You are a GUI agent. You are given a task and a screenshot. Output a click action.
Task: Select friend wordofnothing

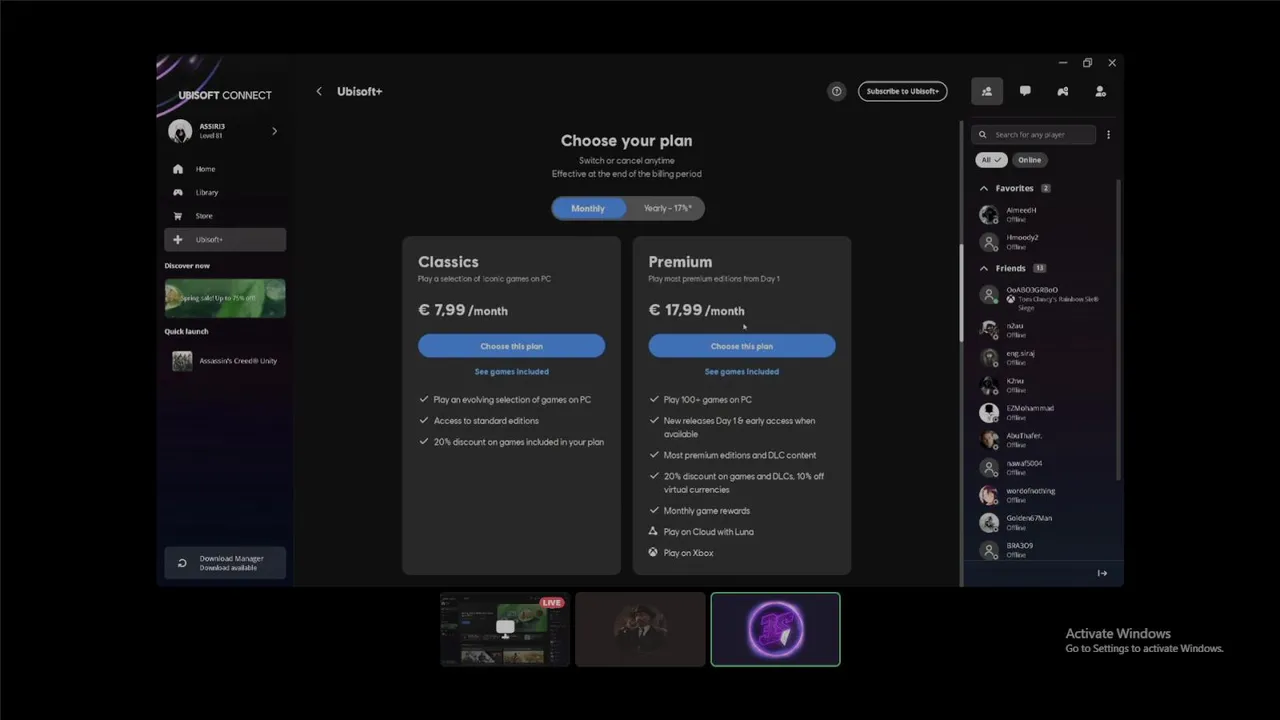point(1043,495)
